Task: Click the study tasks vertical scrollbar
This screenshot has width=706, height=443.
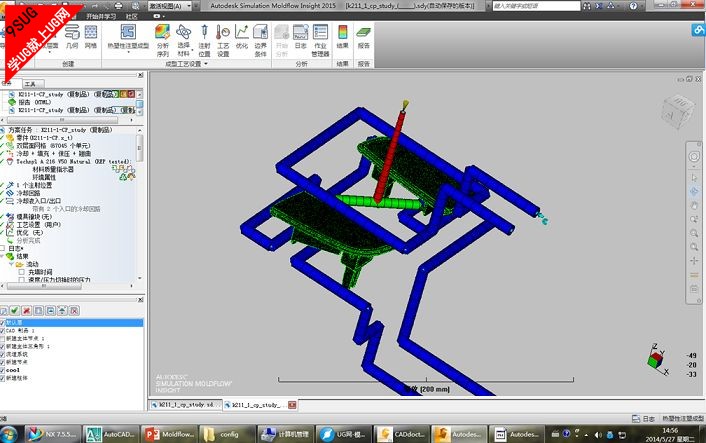Action: click(x=140, y=149)
